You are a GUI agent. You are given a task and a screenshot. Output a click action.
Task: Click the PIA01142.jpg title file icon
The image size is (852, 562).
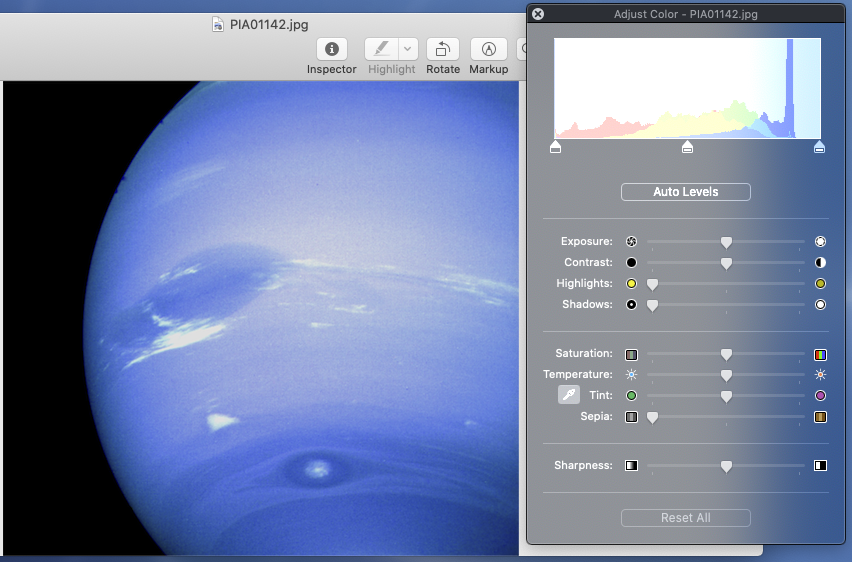pos(218,25)
